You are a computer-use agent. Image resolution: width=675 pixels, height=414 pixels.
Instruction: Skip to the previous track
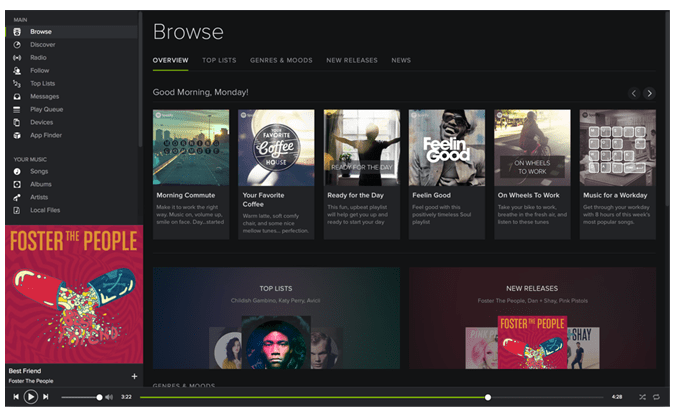coord(16,397)
